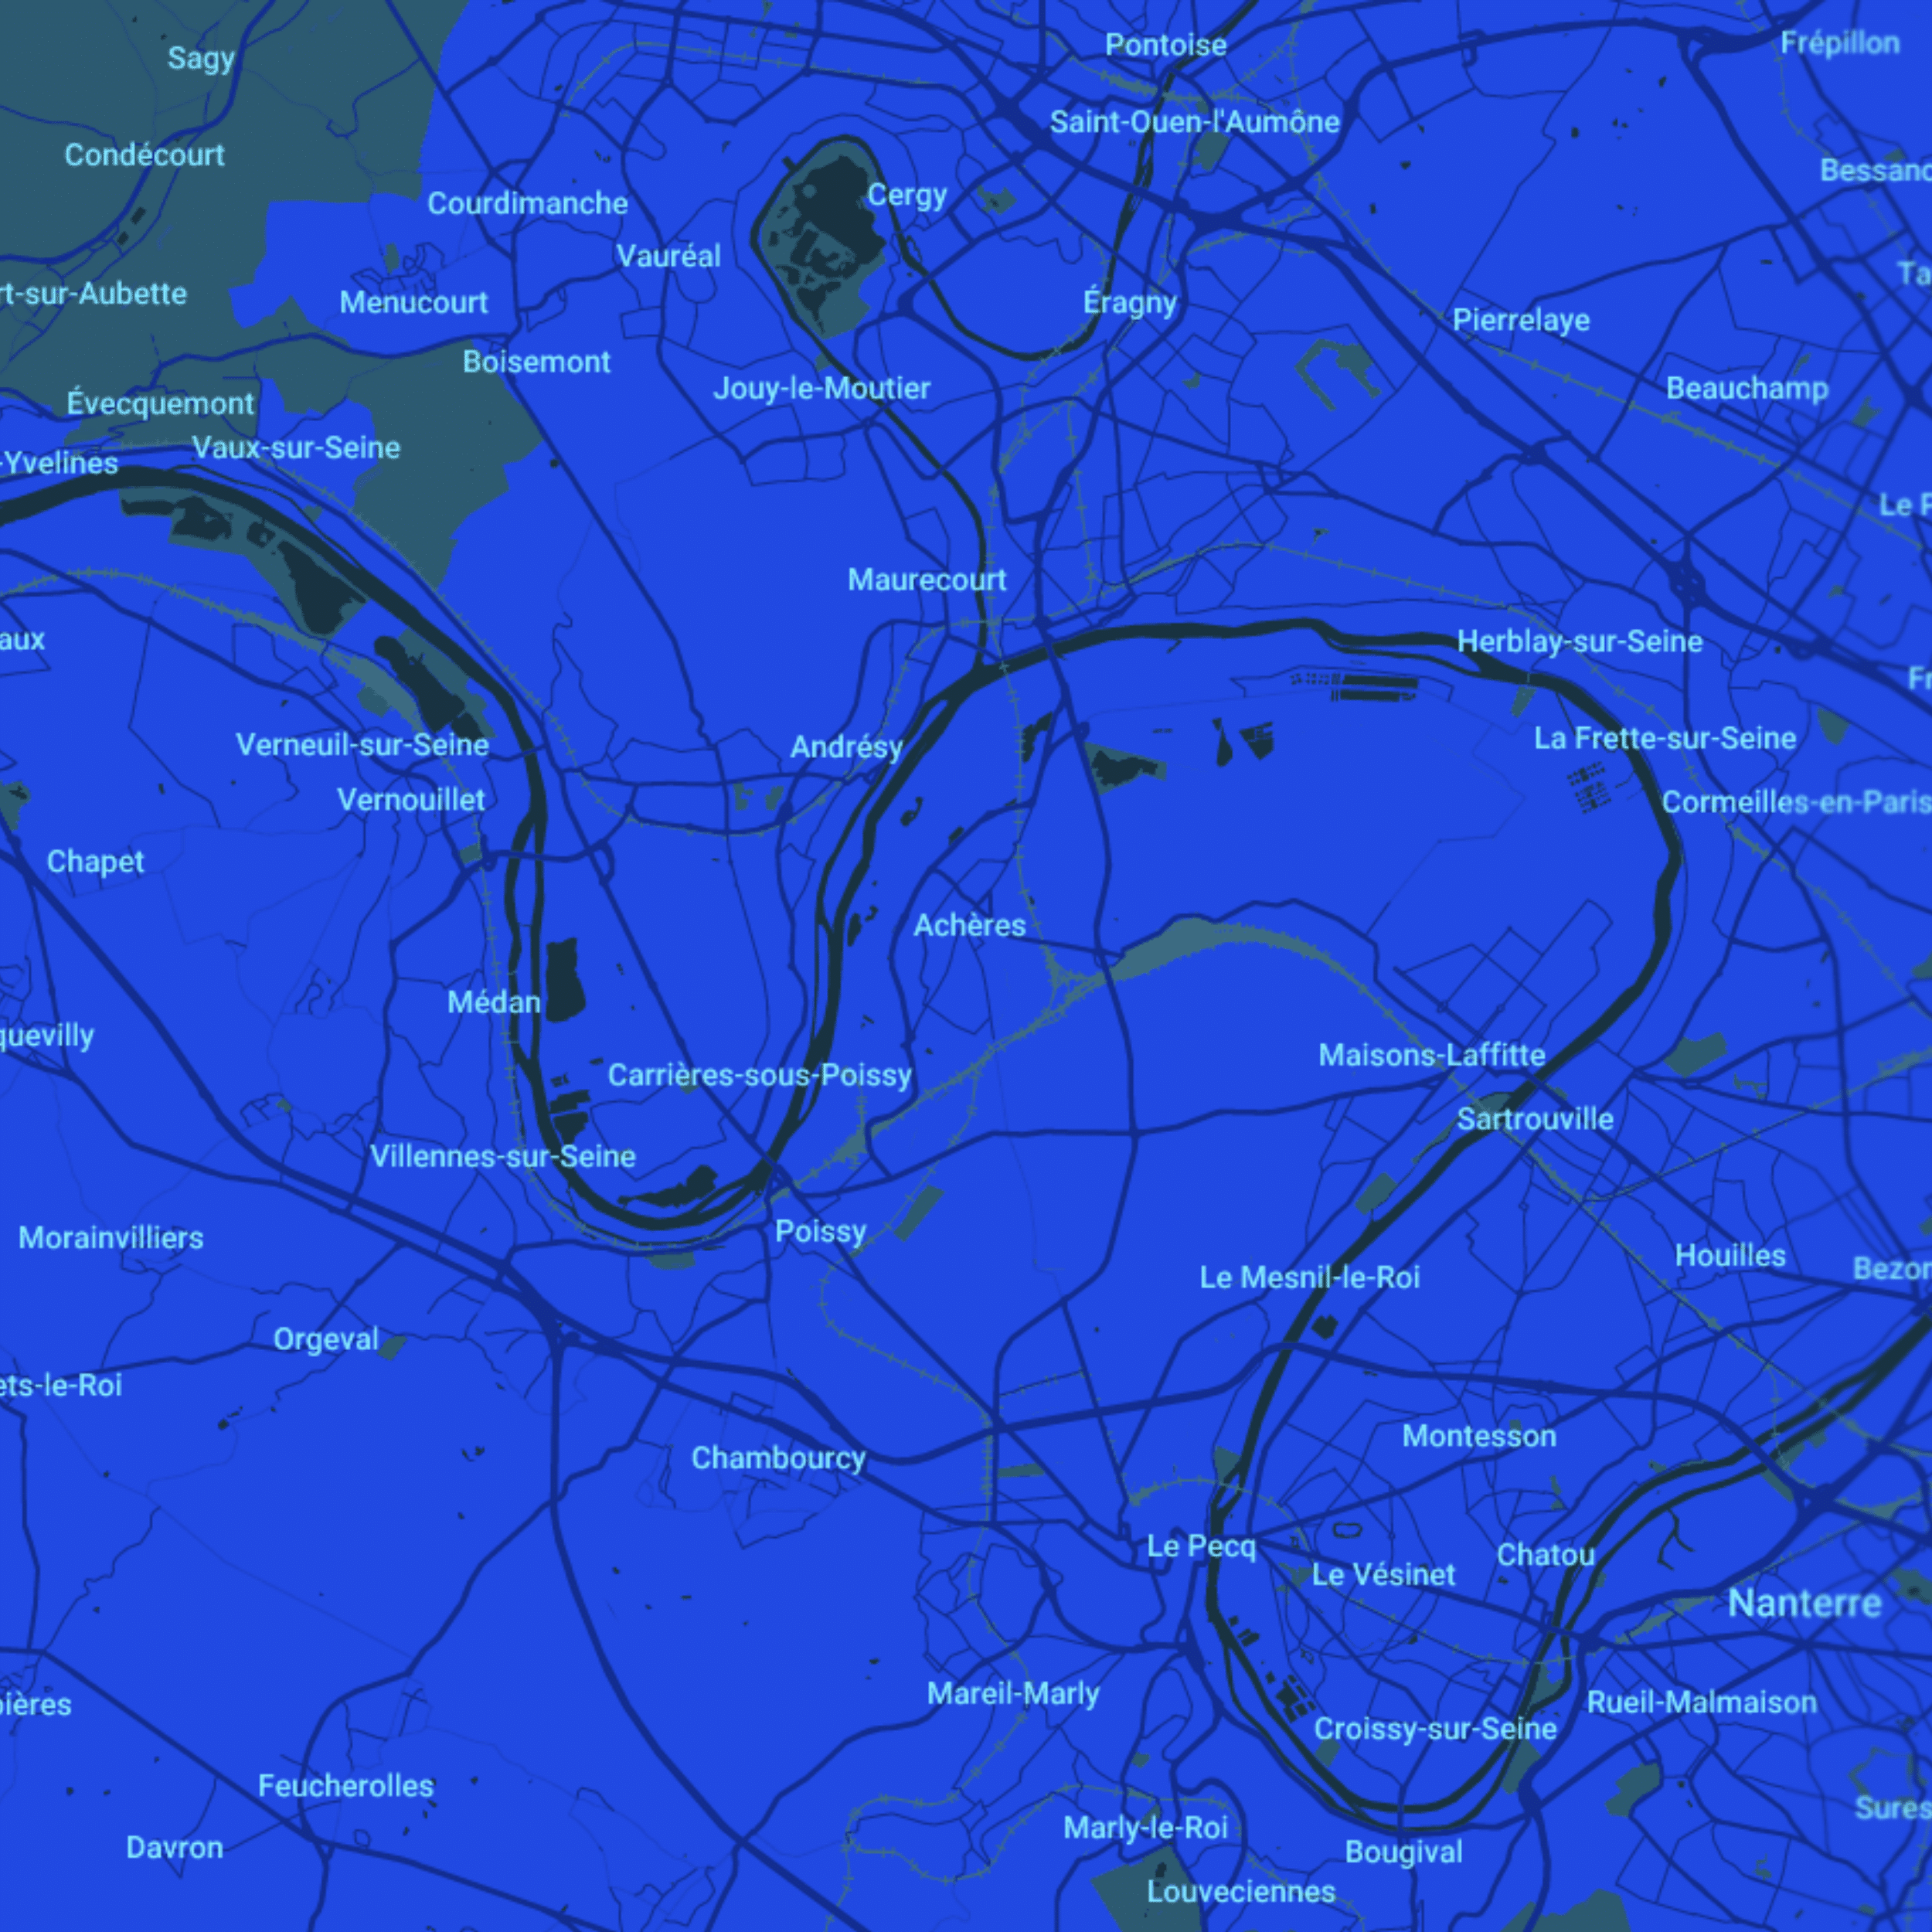Select Courdimanche on the map
The image size is (1932, 1932).
pos(528,204)
